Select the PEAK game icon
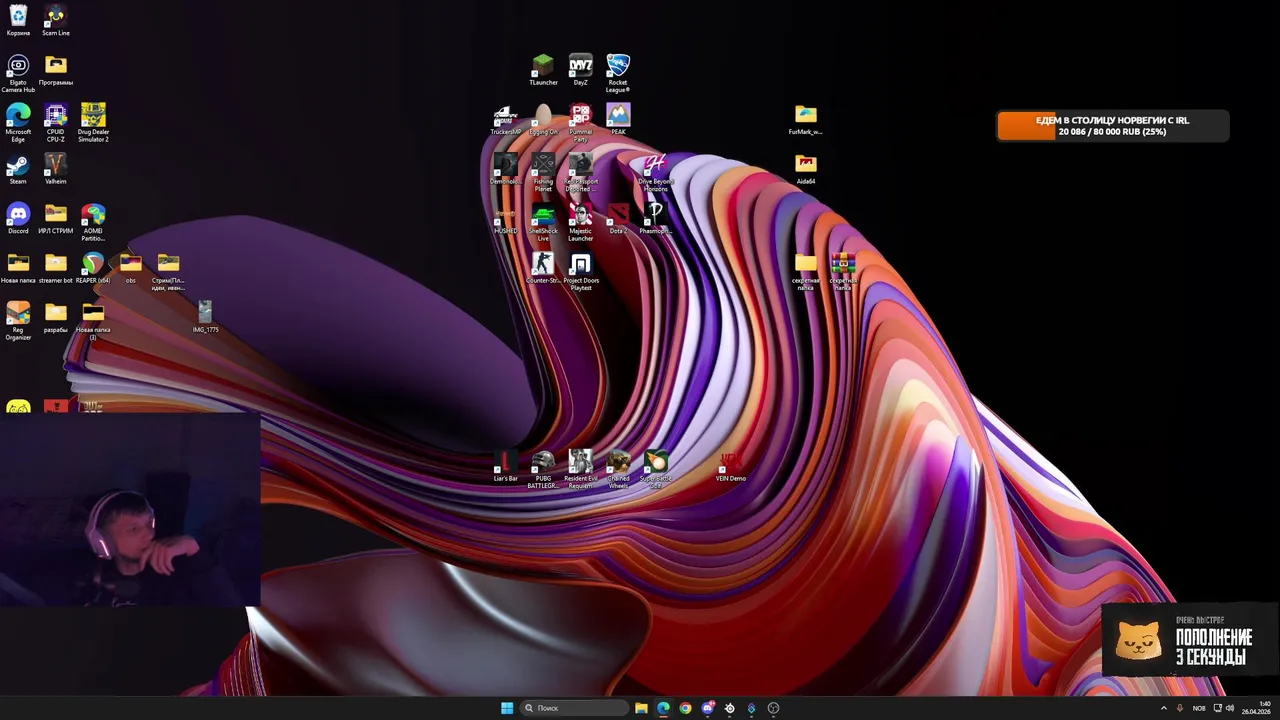 point(618,120)
